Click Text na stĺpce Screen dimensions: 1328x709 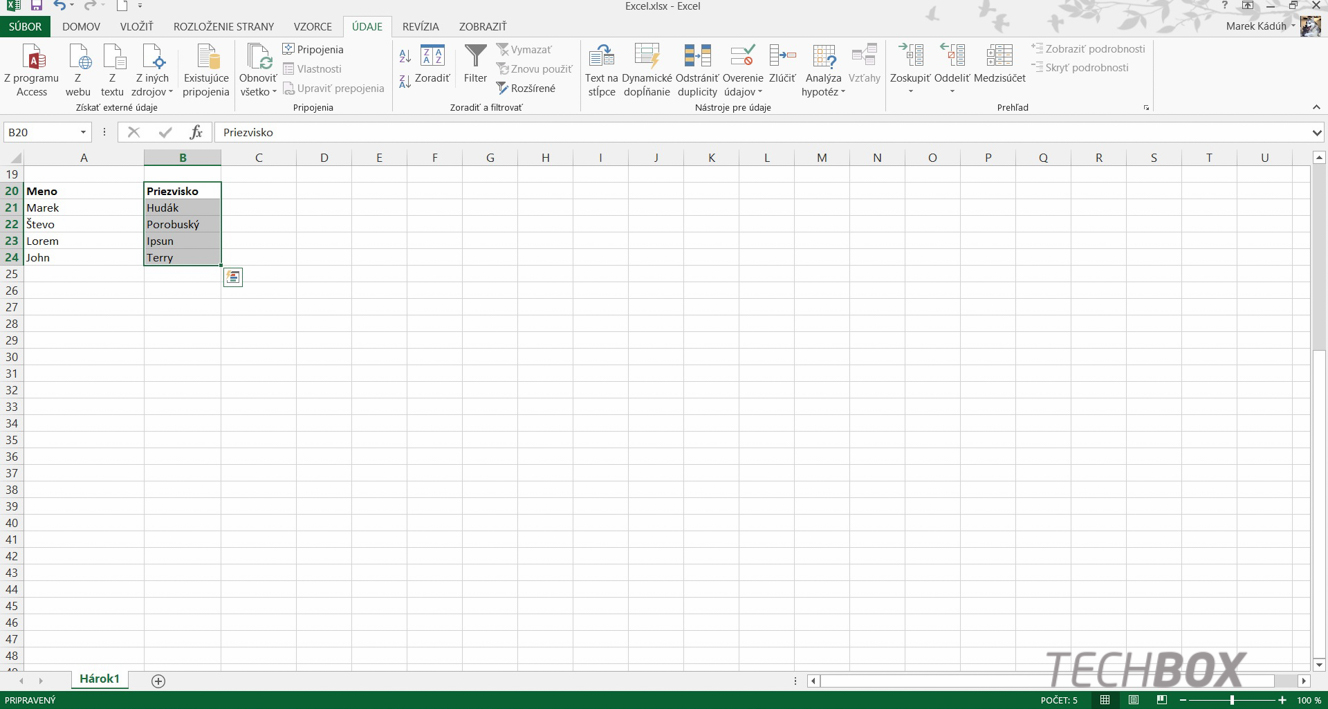pos(601,70)
